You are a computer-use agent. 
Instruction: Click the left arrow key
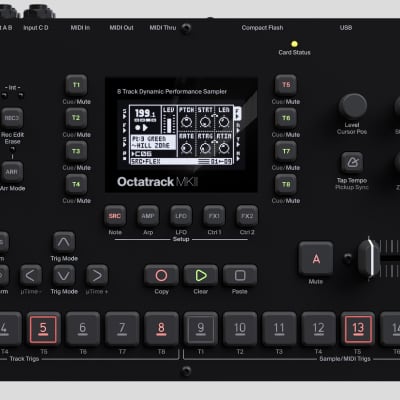(x=31, y=276)
